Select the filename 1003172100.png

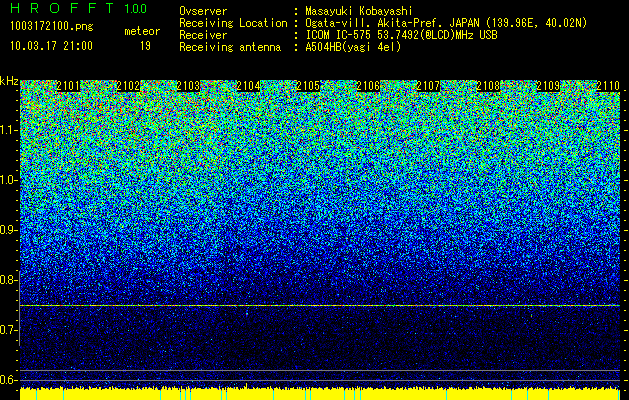click(x=52, y=27)
